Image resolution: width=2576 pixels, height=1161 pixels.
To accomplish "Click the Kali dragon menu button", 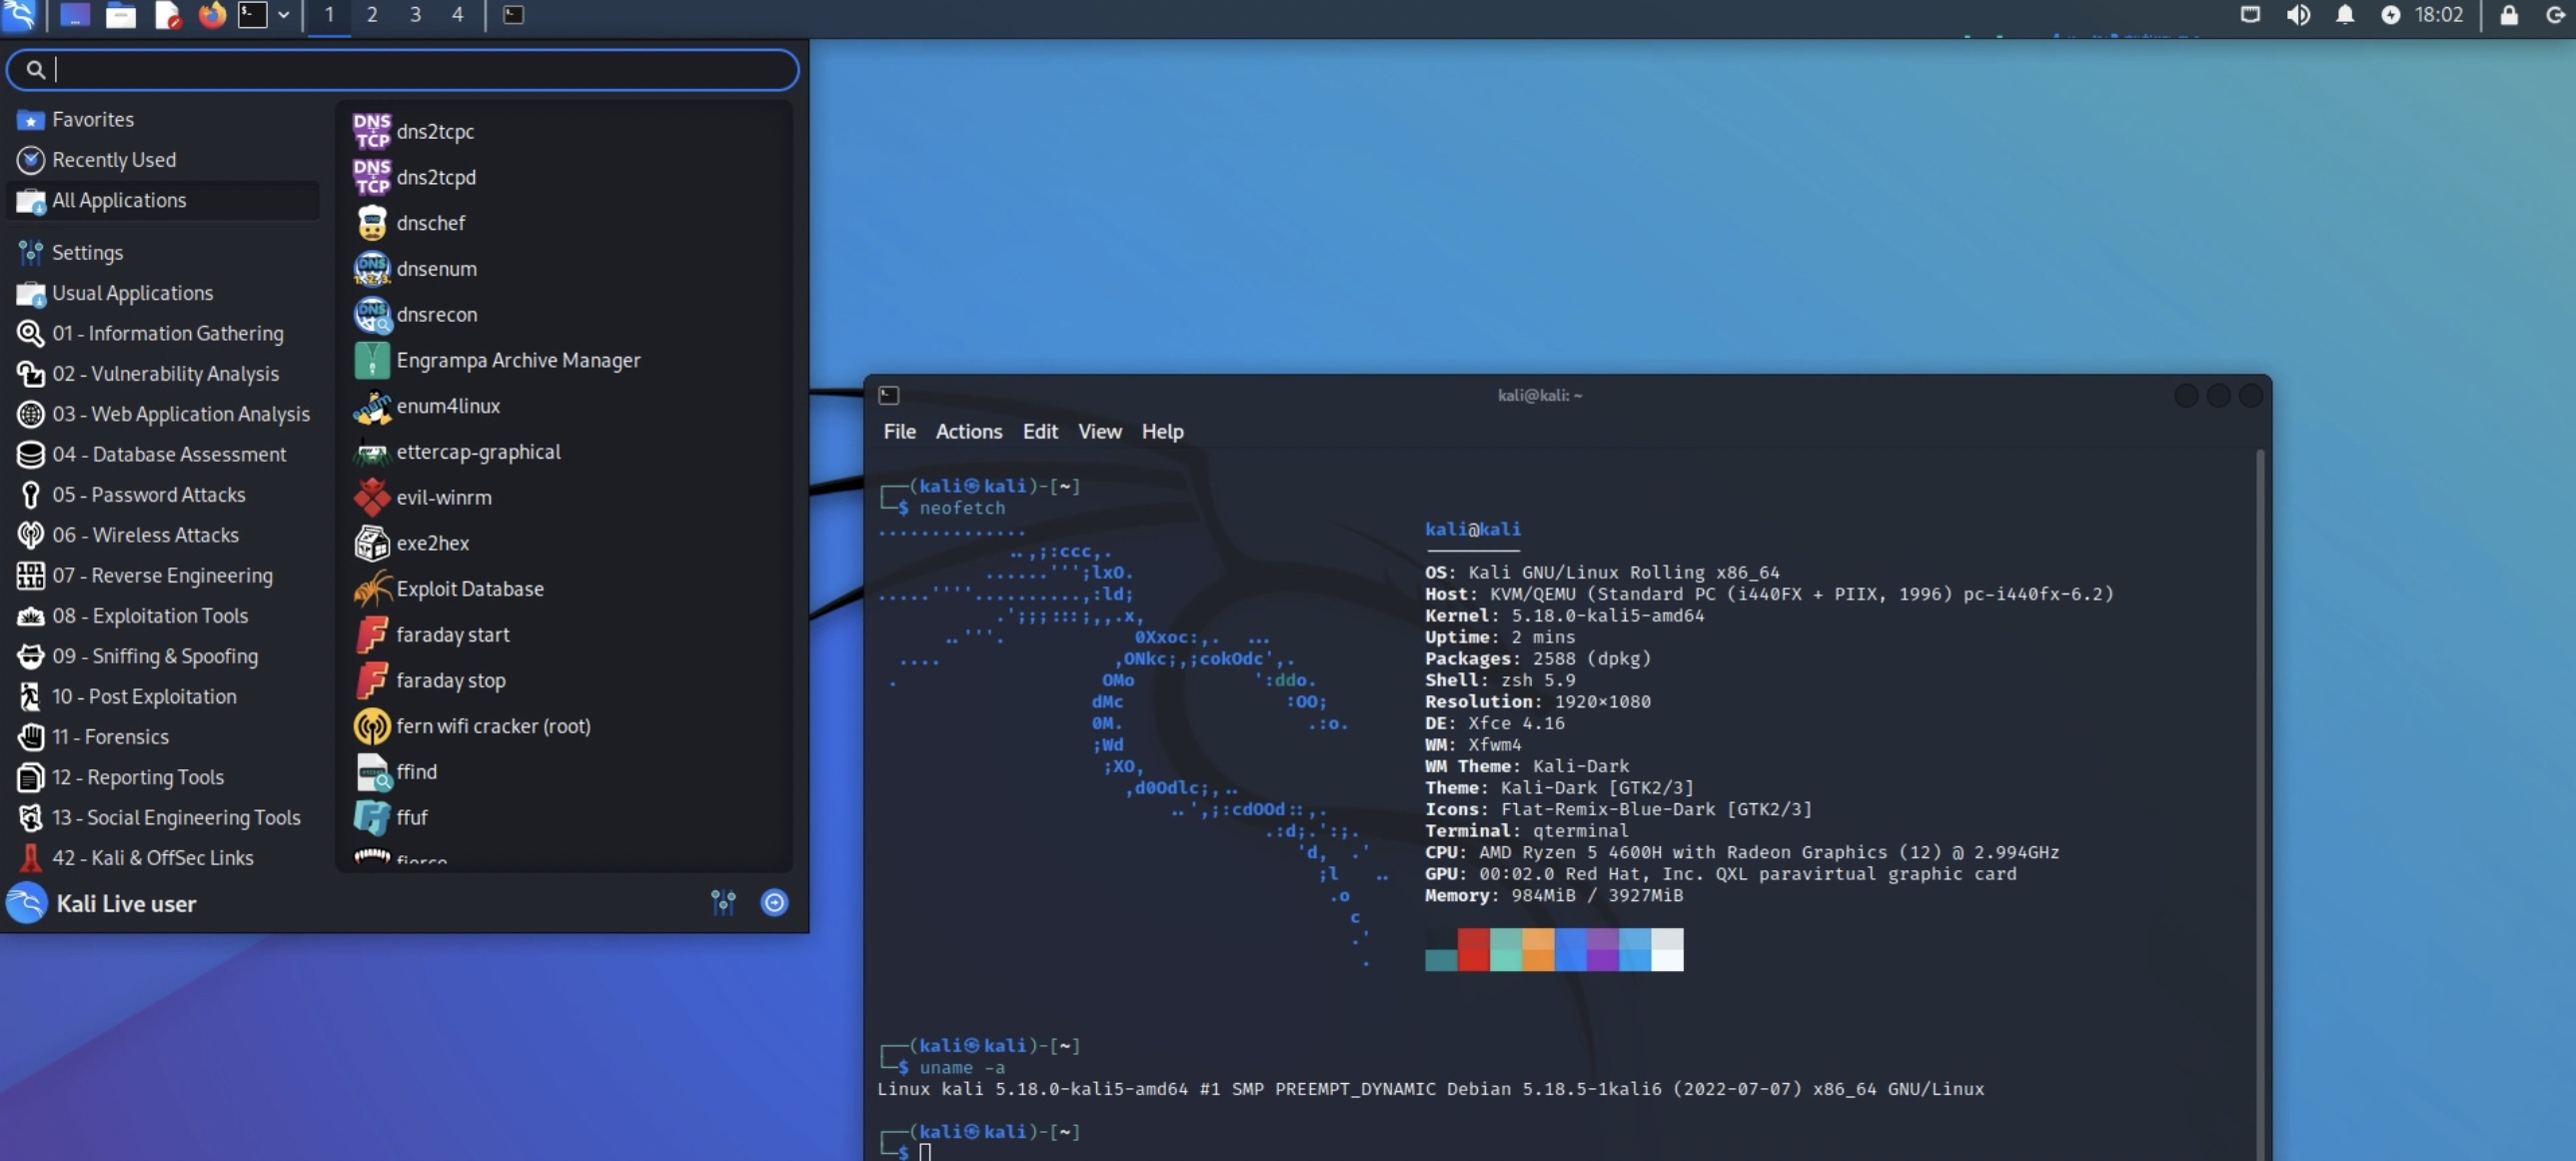I will coord(20,15).
